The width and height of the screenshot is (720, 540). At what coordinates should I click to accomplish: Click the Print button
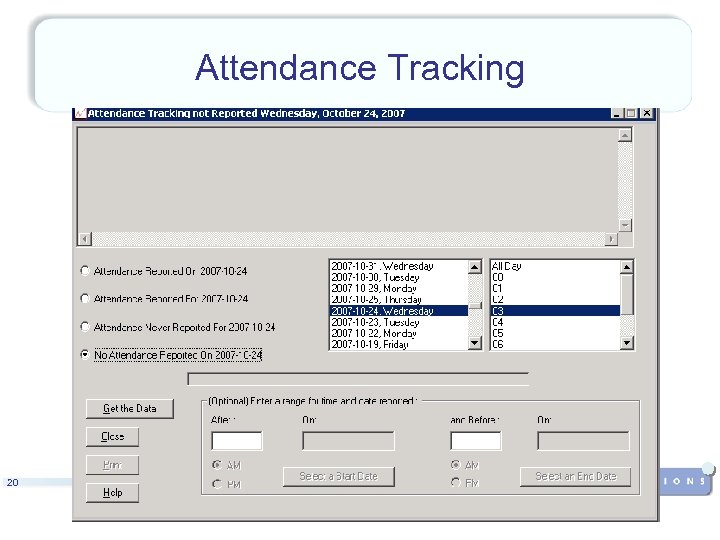(112, 465)
